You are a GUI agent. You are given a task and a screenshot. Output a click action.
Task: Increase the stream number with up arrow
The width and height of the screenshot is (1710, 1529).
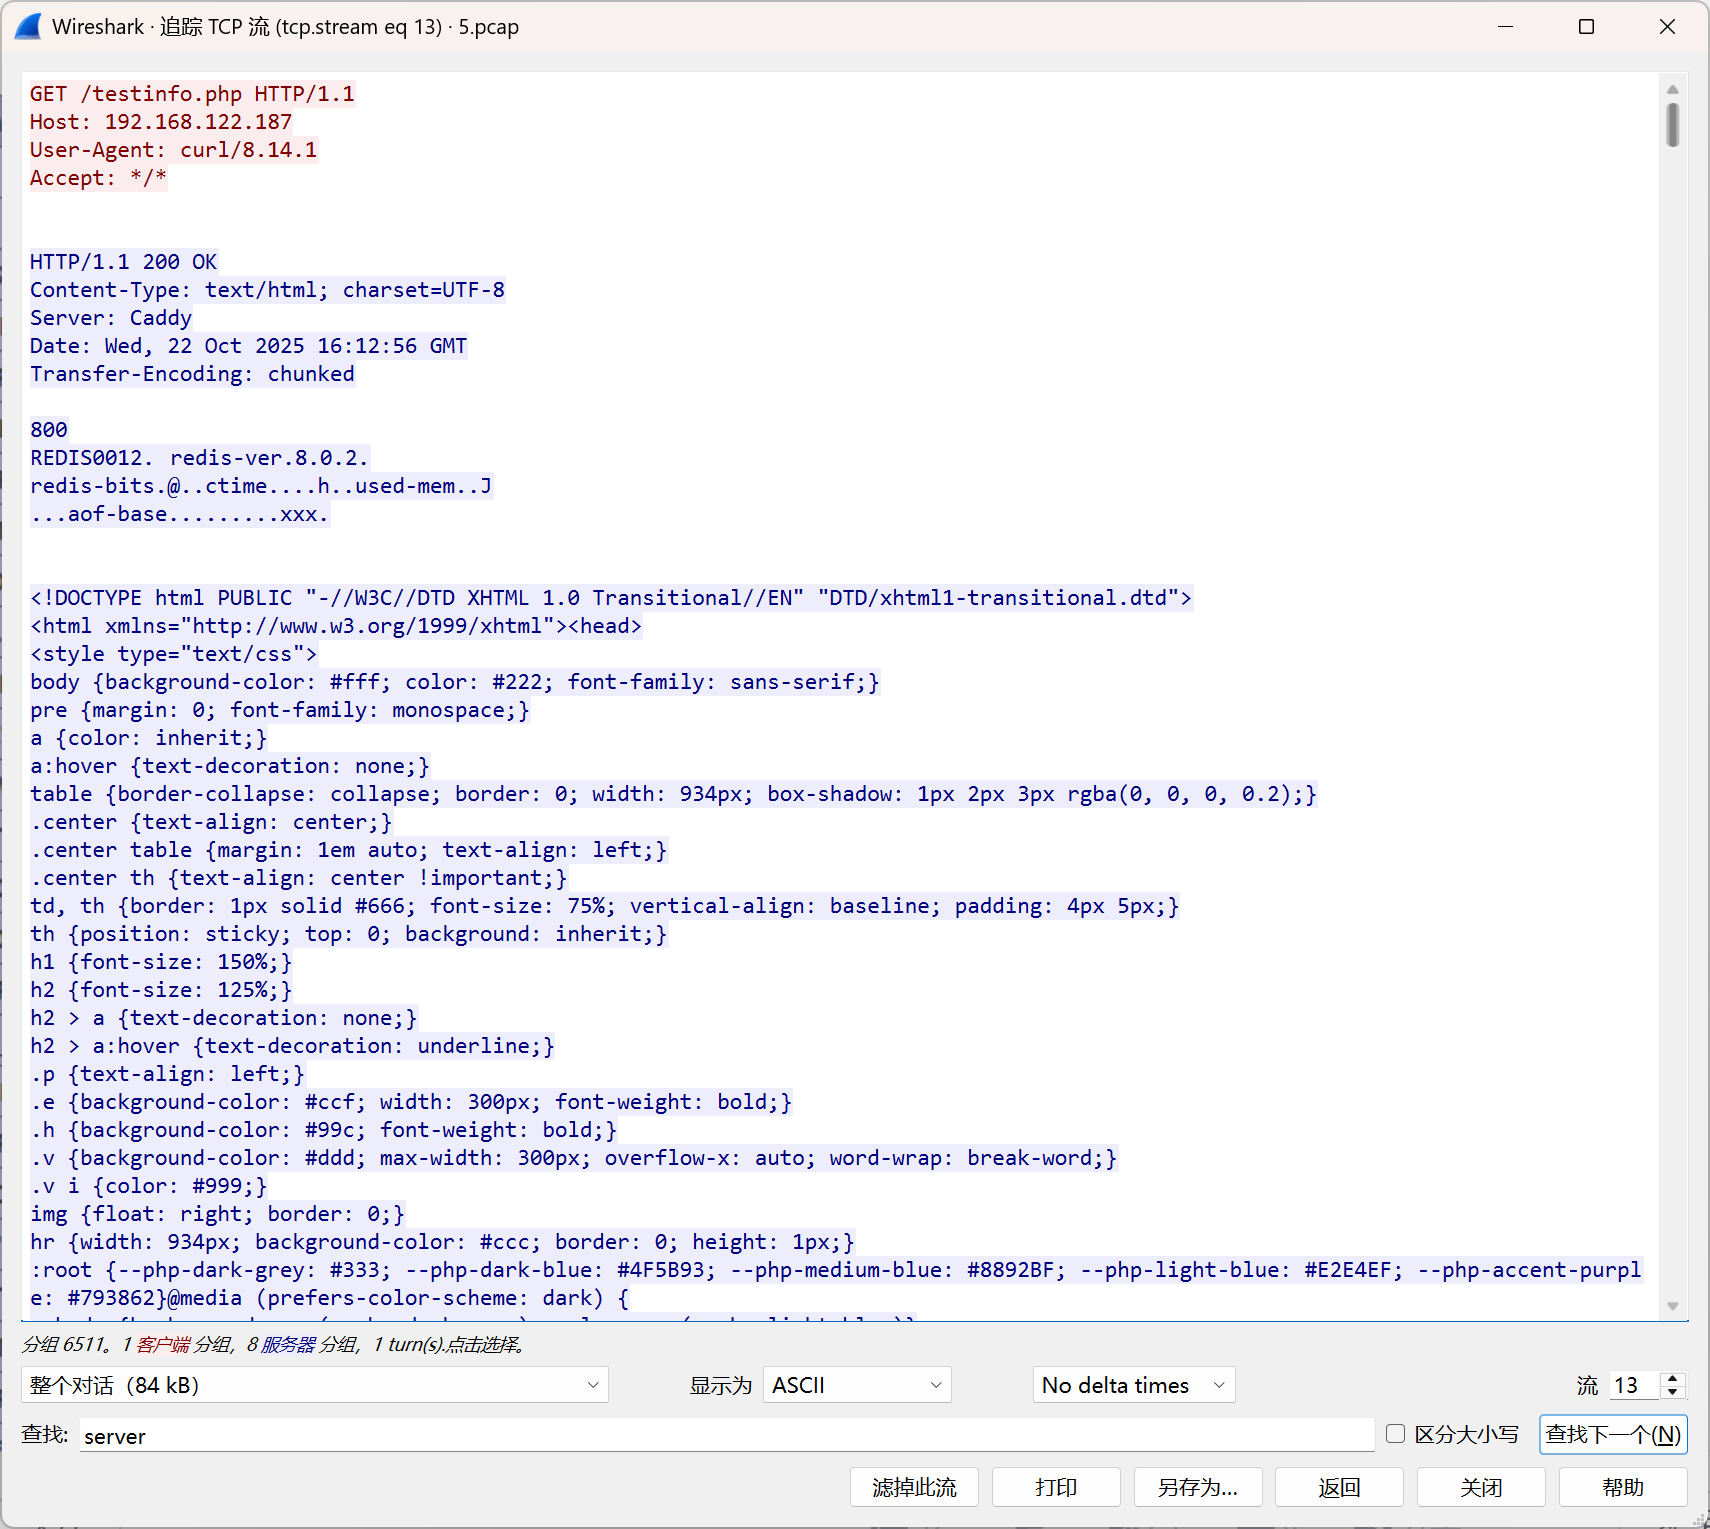click(1673, 1378)
